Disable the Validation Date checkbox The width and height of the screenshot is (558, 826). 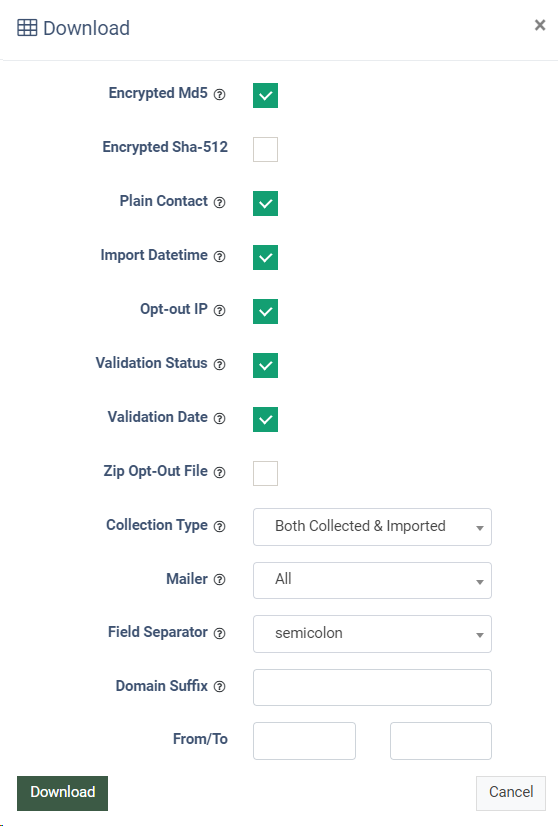coord(266,419)
